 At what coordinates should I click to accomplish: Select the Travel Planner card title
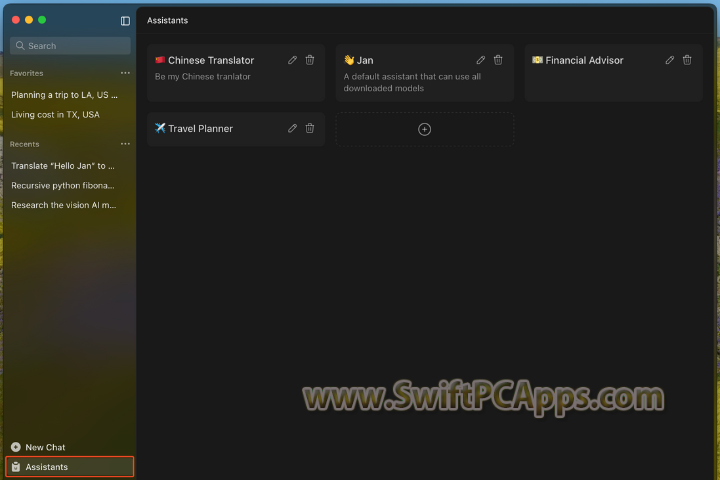pyautogui.click(x=200, y=129)
